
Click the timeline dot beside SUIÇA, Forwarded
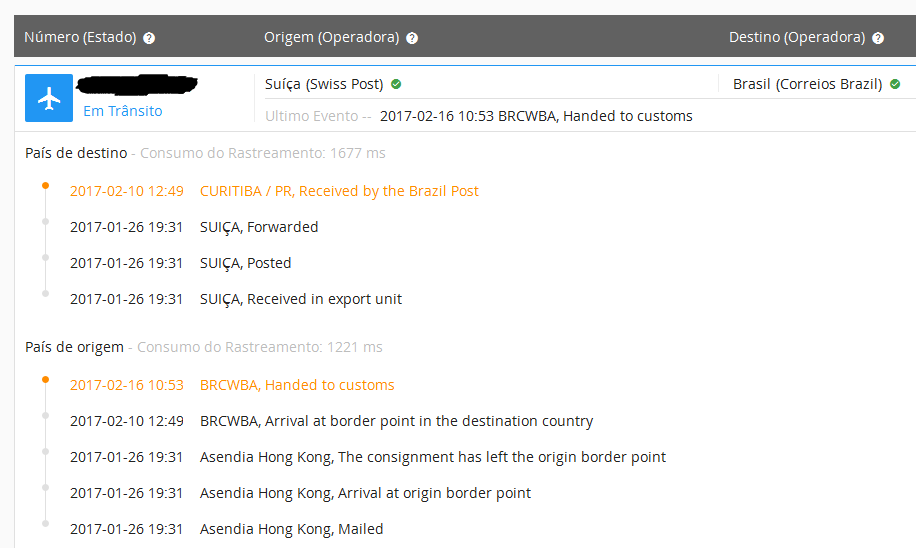45,221
